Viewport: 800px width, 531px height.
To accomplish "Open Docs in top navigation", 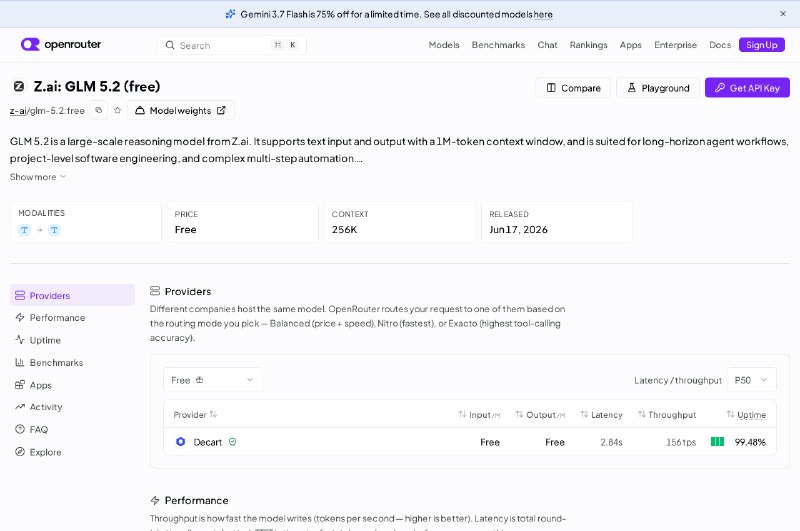I will [720, 45].
